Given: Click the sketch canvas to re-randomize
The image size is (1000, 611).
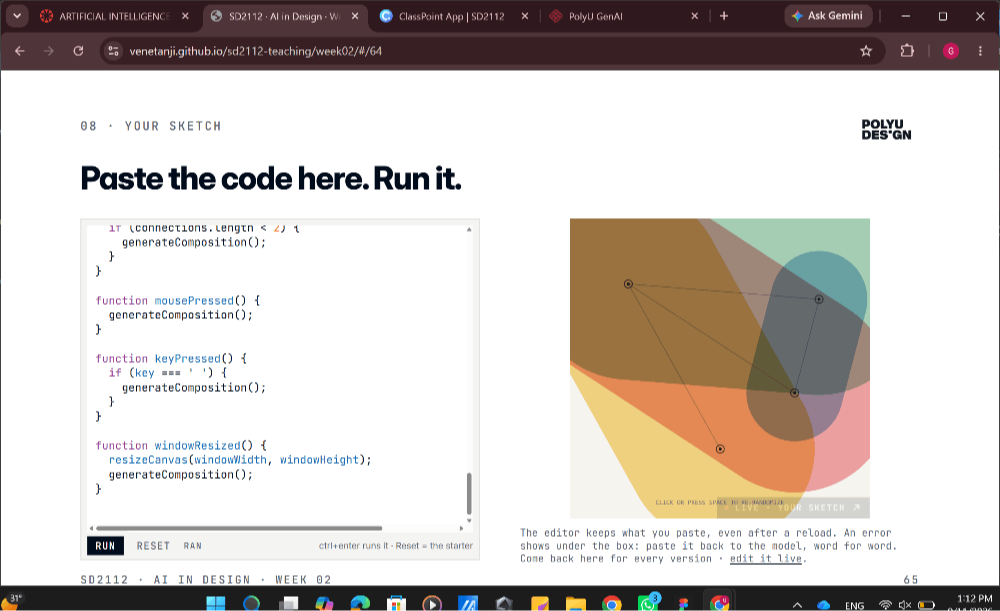Looking at the screenshot, I should tap(719, 368).
